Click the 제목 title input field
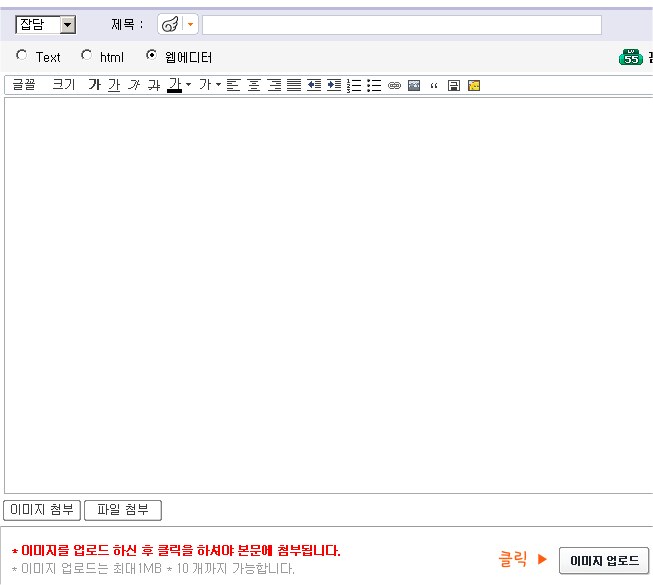 (402, 25)
